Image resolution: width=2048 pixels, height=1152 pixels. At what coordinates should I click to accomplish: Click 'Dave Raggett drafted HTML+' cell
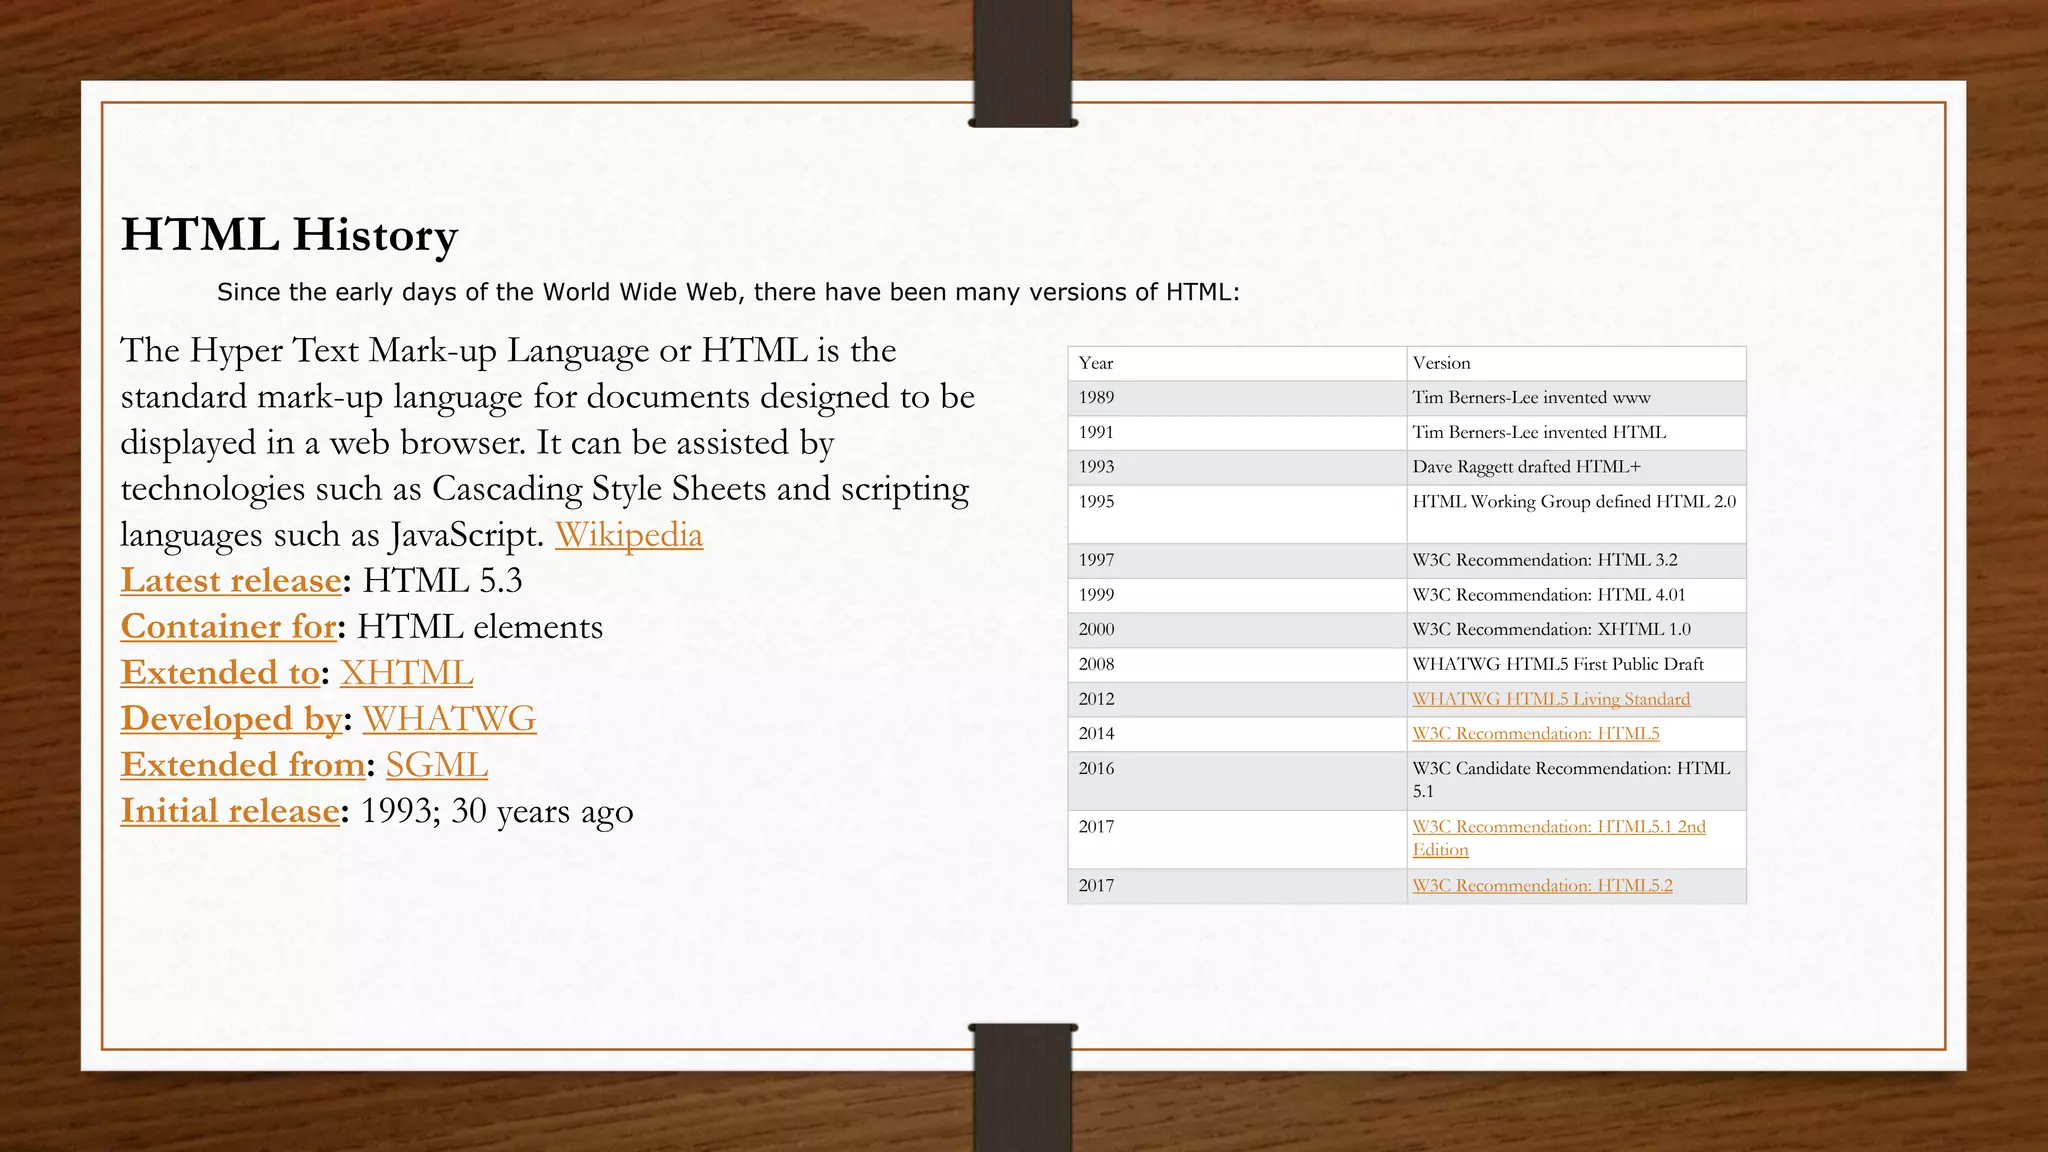click(1576, 467)
